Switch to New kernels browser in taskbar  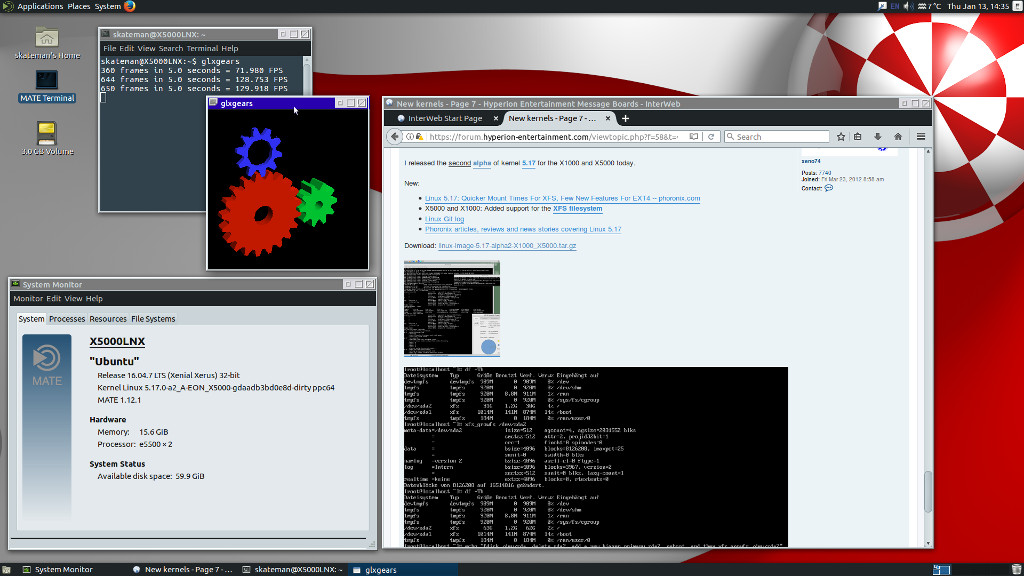click(182, 569)
